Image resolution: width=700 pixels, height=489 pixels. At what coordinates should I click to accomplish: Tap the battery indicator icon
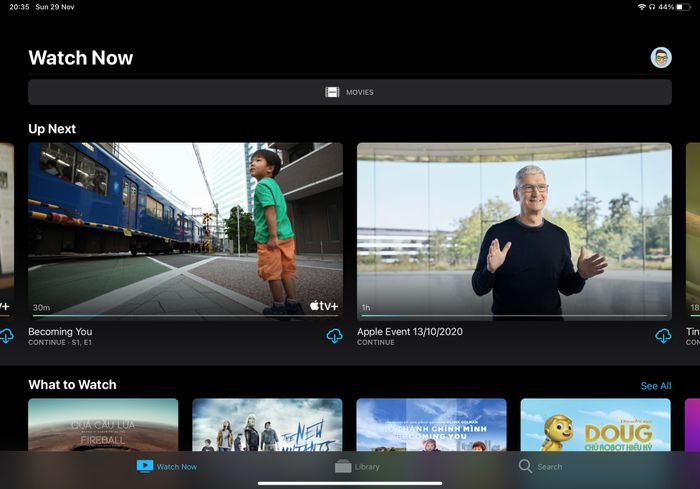[684, 7]
